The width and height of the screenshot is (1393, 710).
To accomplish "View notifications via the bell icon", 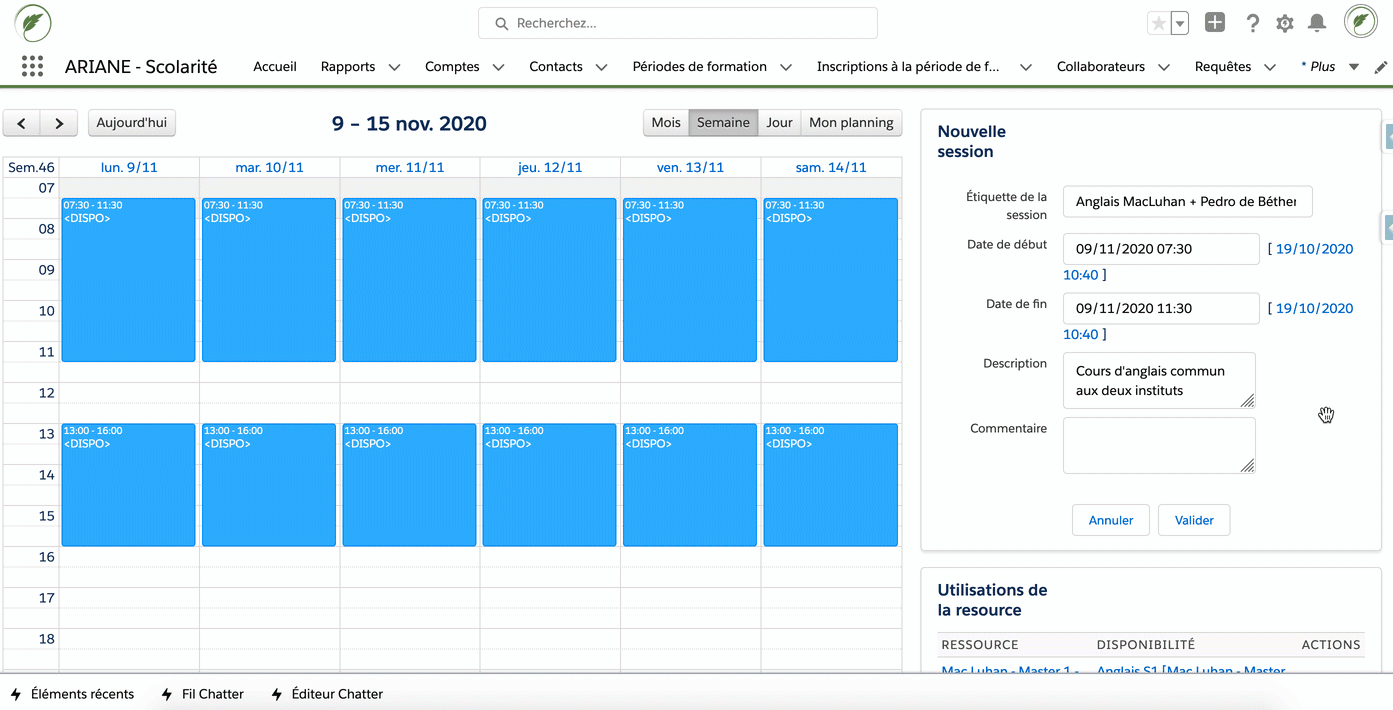I will point(1316,22).
